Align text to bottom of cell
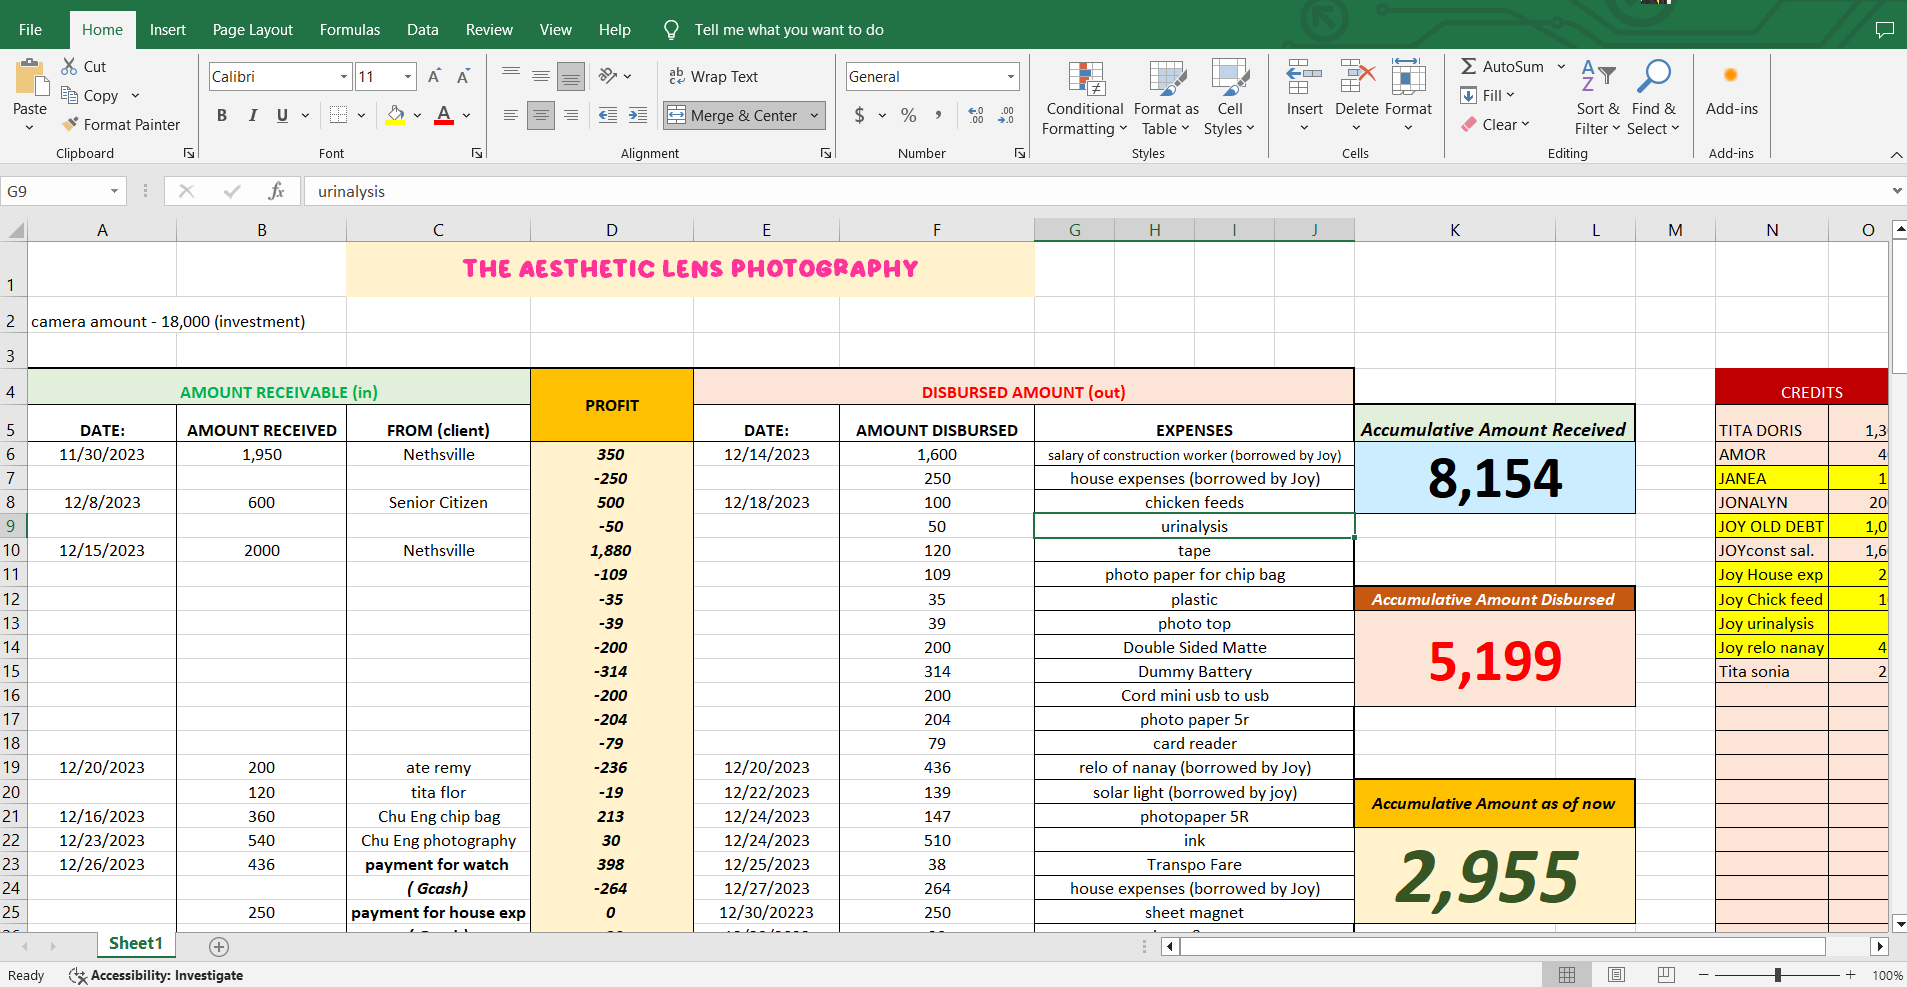The width and height of the screenshot is (1907, 987). 571,76
